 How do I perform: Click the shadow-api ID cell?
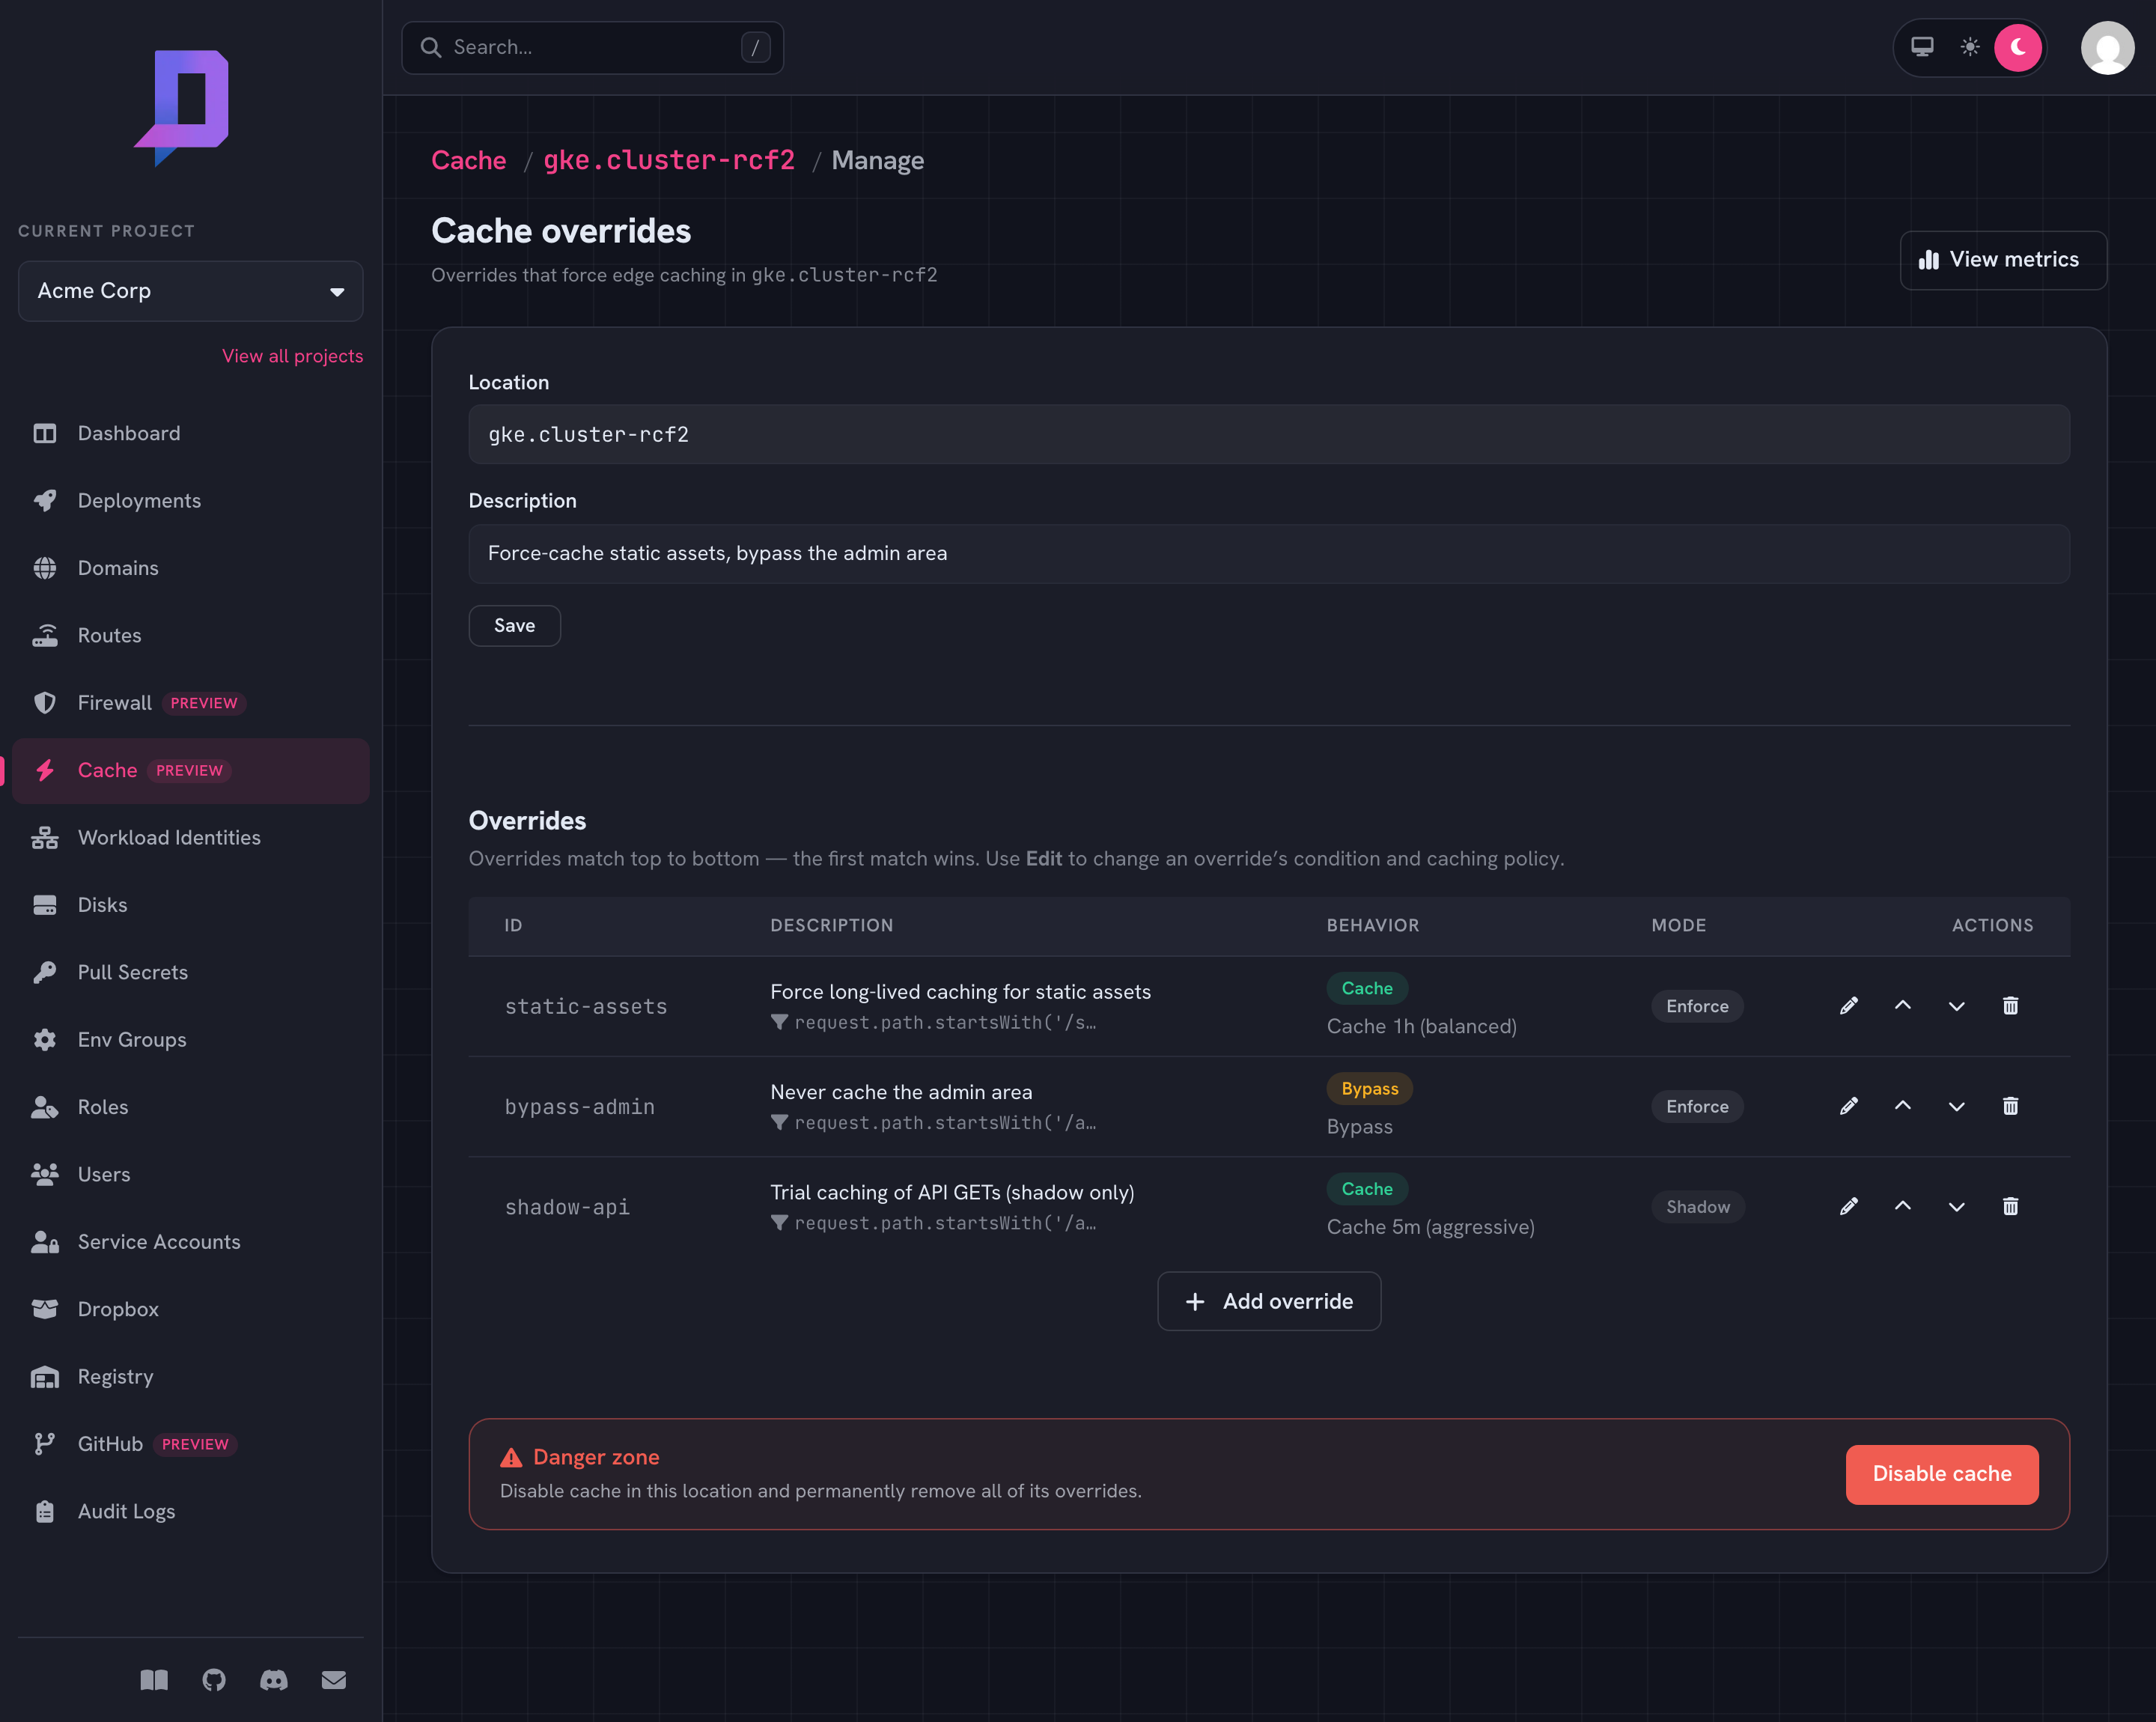pos(567,1207)
